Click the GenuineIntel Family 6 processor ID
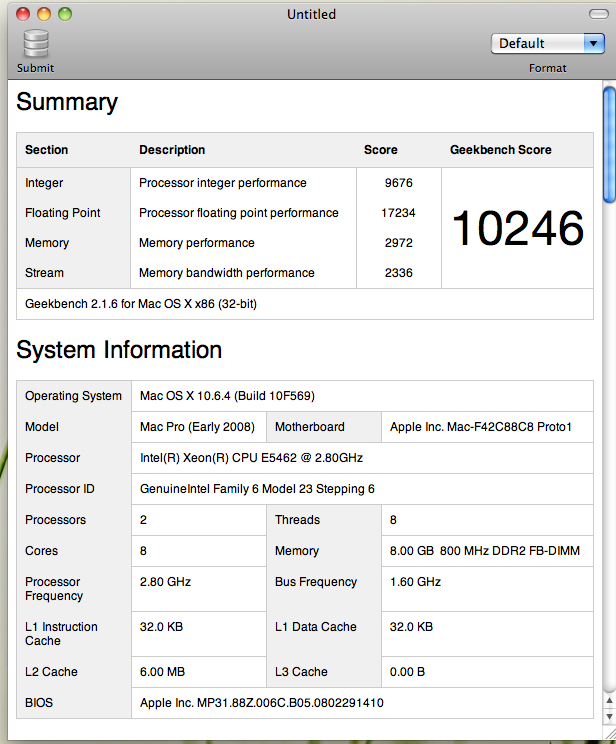The width and height of the screenshot is (616, 744). coord(257,489)
